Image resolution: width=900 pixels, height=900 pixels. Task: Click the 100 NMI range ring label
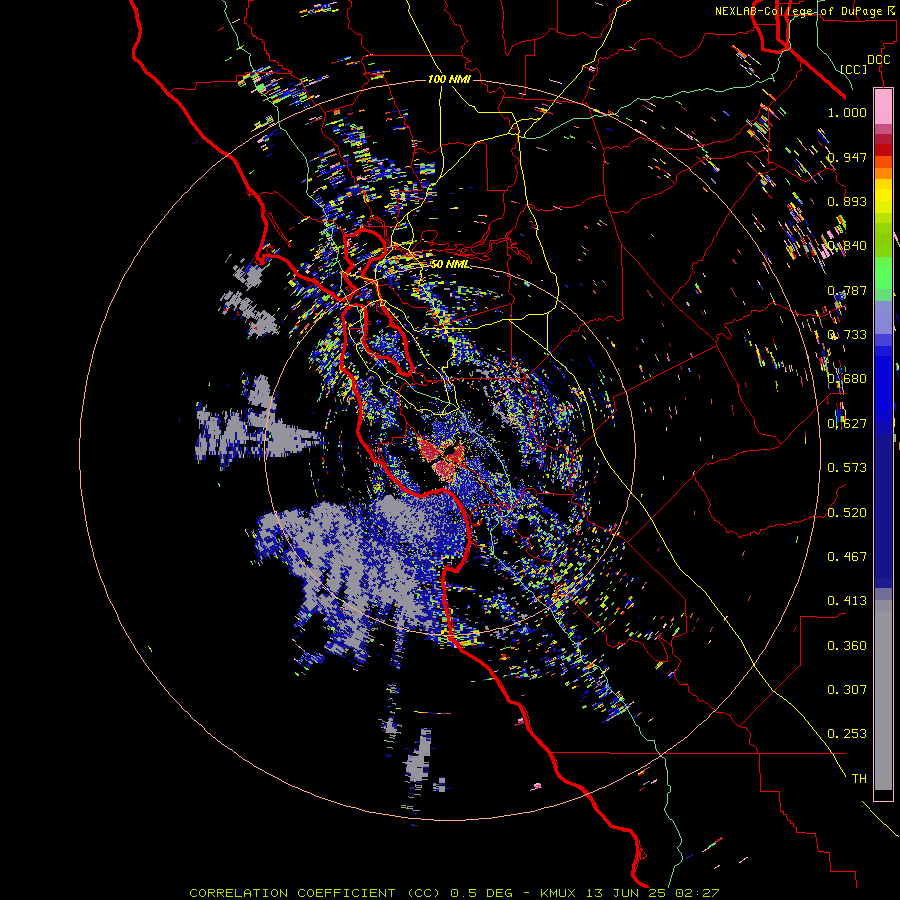point(449,79)
